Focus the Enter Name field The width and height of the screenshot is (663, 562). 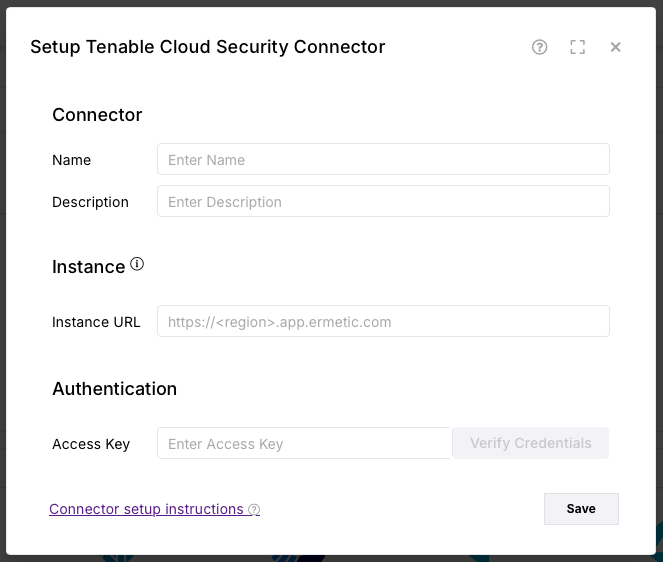click(x=383, y=159)
